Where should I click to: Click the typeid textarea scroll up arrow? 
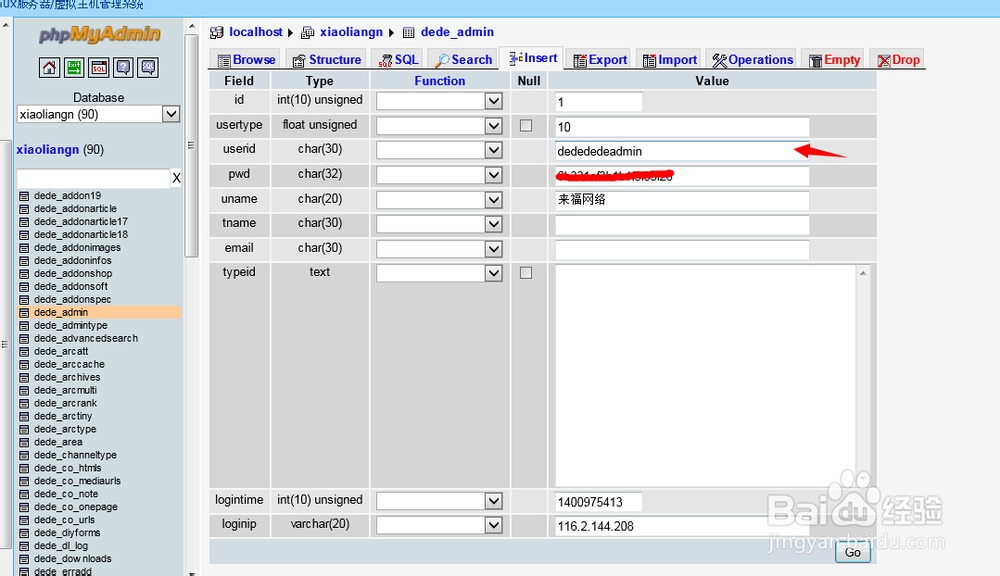point(863,273)
